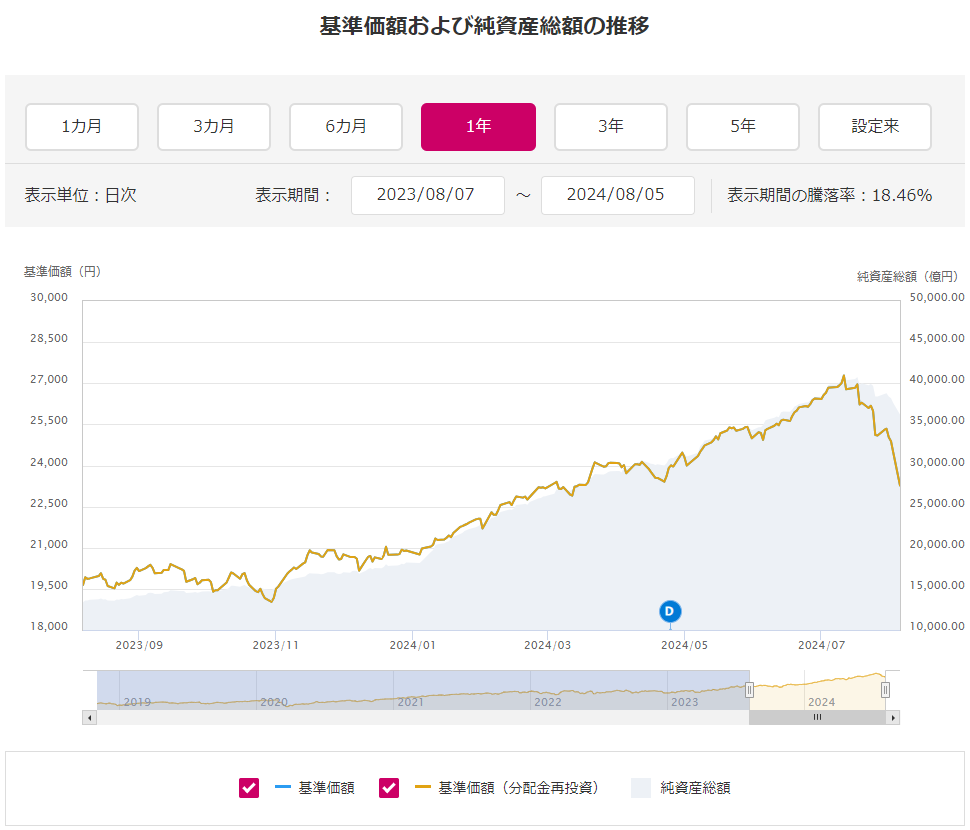Screen dimensions: 970x830
Task: Select the 1カ月 period tab
Action: (x=82, y=127)
